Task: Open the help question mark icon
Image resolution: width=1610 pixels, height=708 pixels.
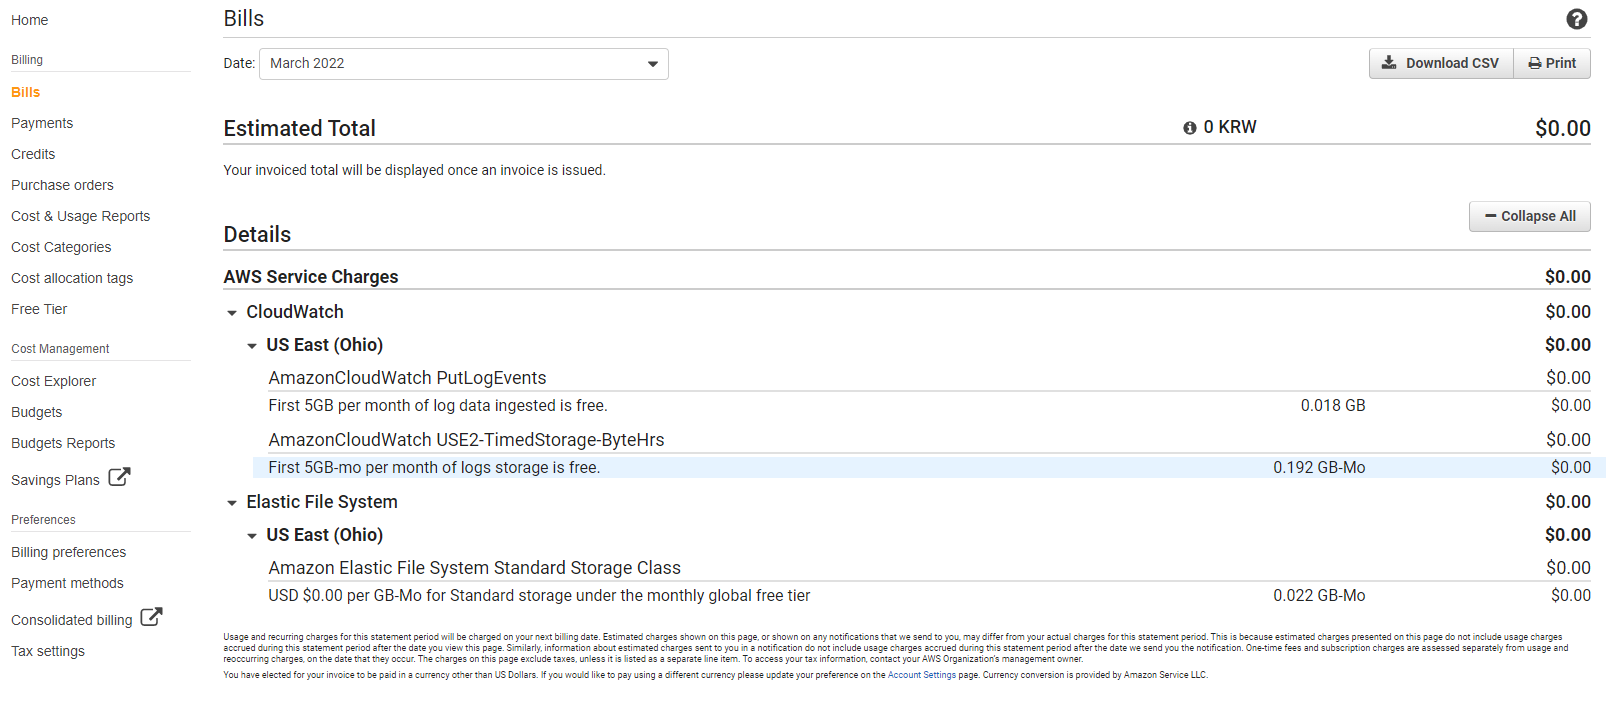Action: [x=1577, y=19]
